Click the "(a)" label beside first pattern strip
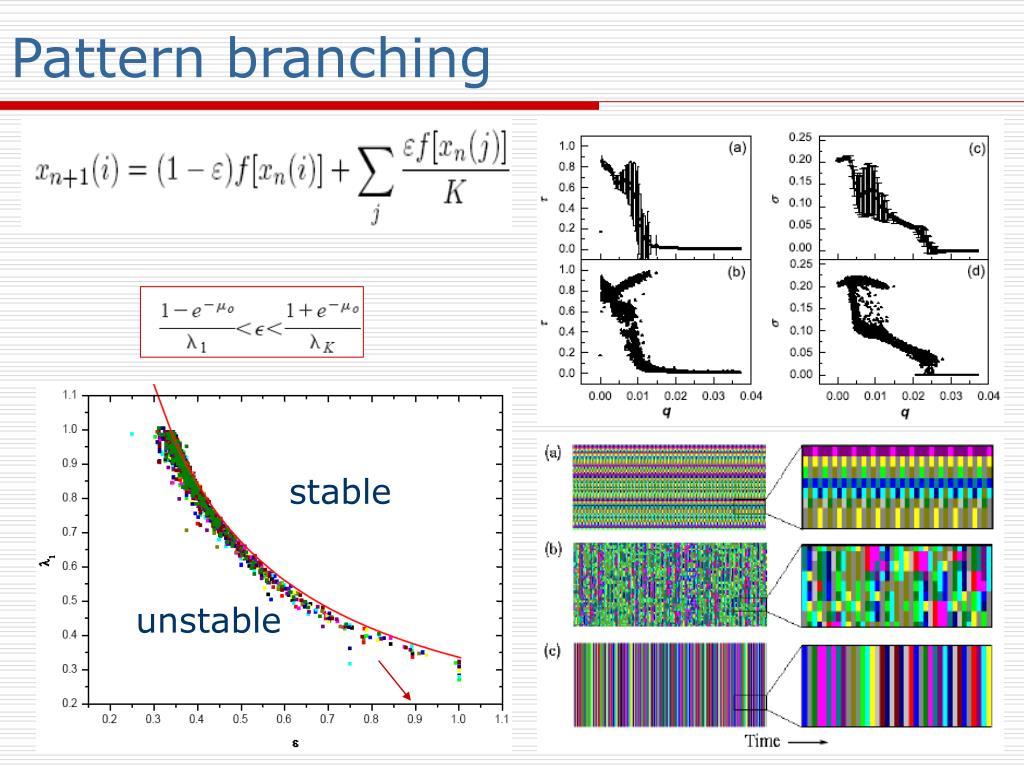This screenshot has width=1024, height=768. (x=553, y=452)
